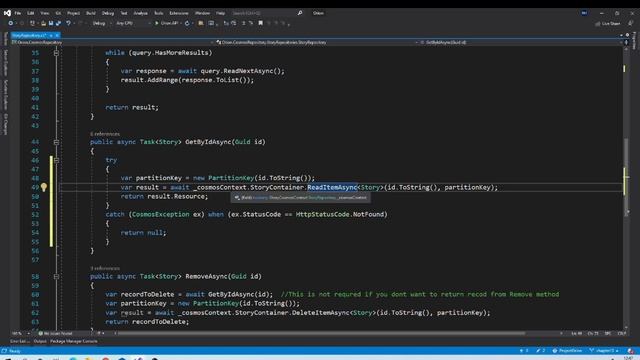Click 'return recordToDelete;' on line 63
The width and height of the screenshot is (640, 360).
coord(147,322)
